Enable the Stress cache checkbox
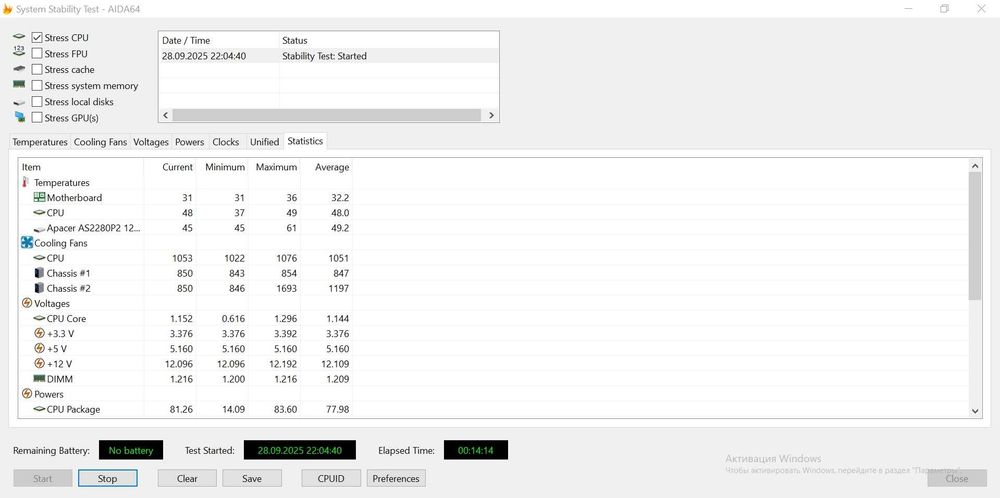Viewport: 1000px width, 498px height. tap(37, 70)
